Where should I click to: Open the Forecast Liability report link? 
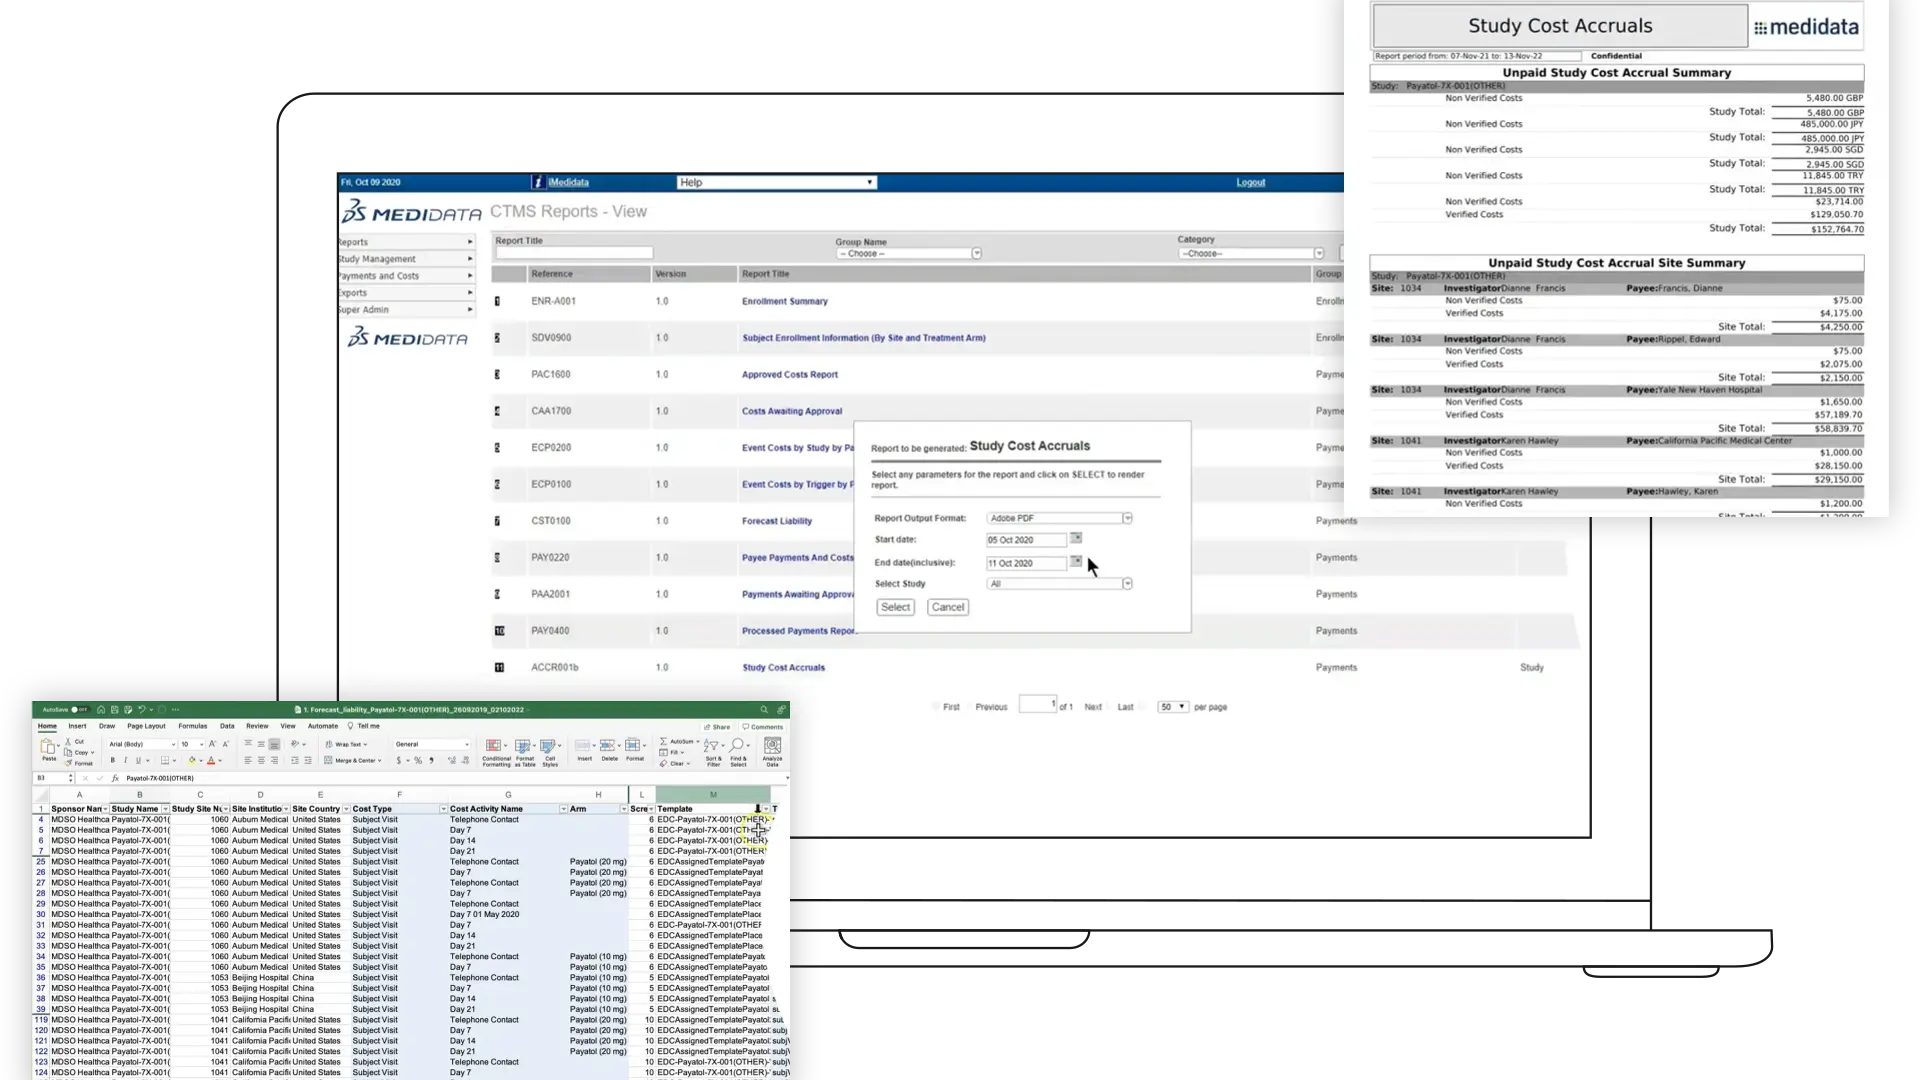coord(776,521)
